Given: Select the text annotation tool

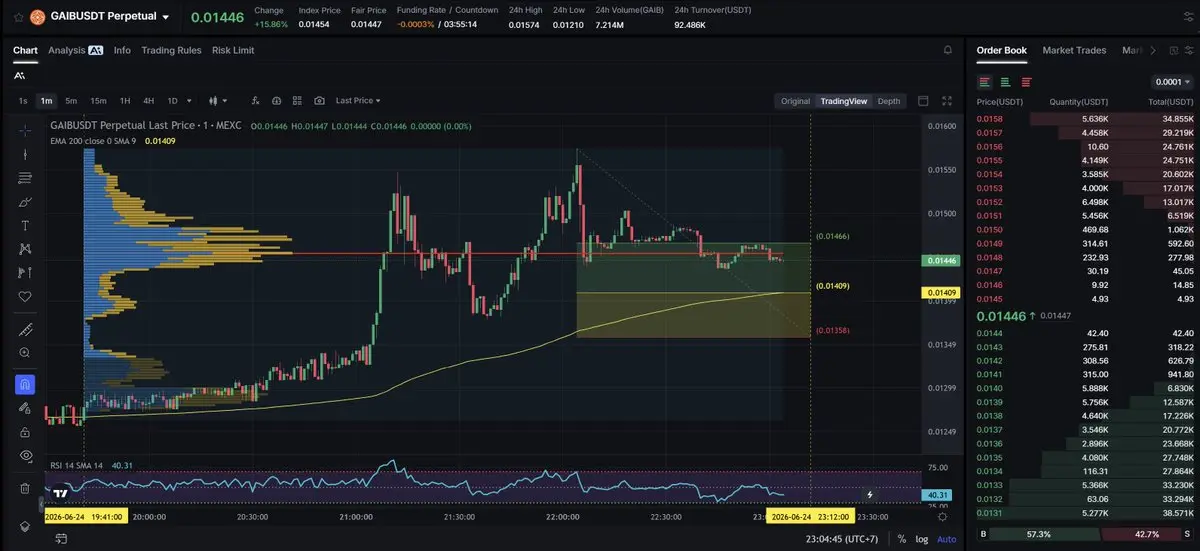Looking at the screenshot, I should coord(25,226).
